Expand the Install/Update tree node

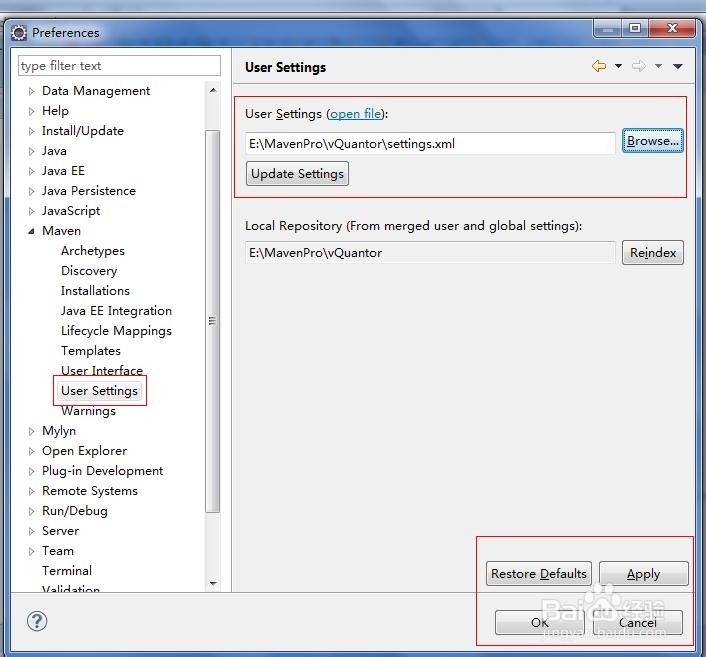[x=31, y=131]
